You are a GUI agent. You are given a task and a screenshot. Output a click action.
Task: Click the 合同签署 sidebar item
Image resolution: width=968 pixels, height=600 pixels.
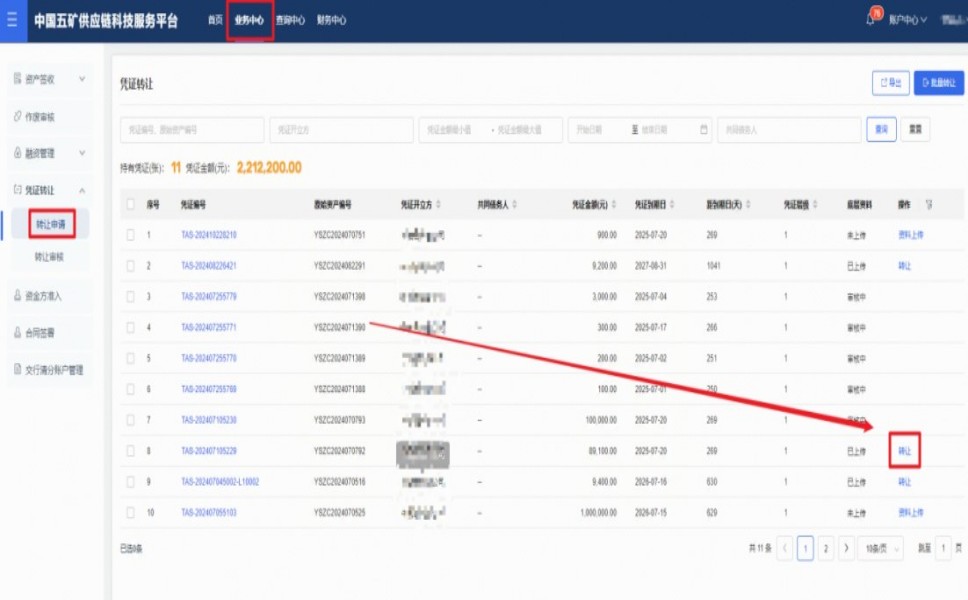46,332
